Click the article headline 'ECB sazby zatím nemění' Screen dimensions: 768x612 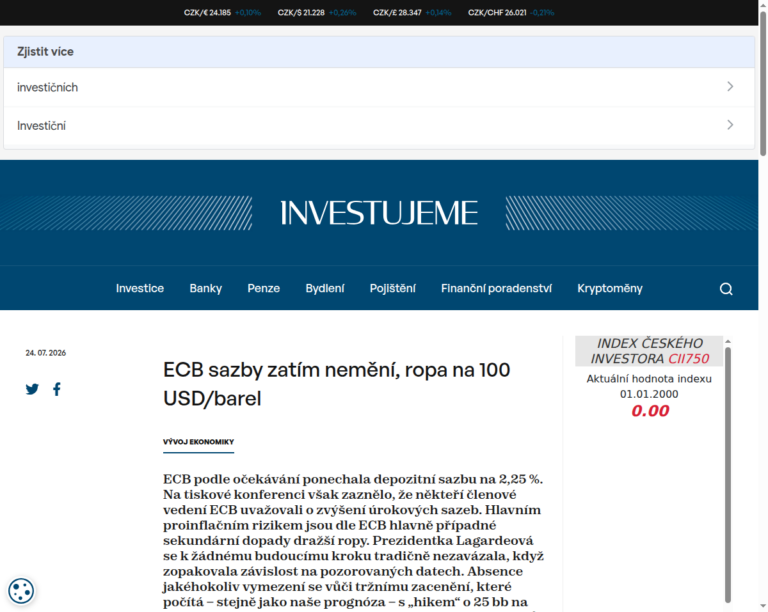pyautogui.click(x=336, y=384)
